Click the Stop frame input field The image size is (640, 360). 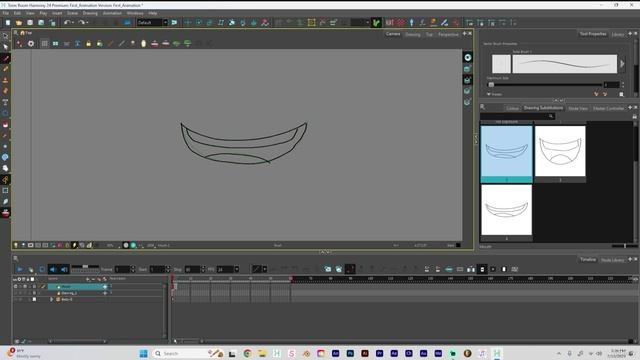[192, 269]
